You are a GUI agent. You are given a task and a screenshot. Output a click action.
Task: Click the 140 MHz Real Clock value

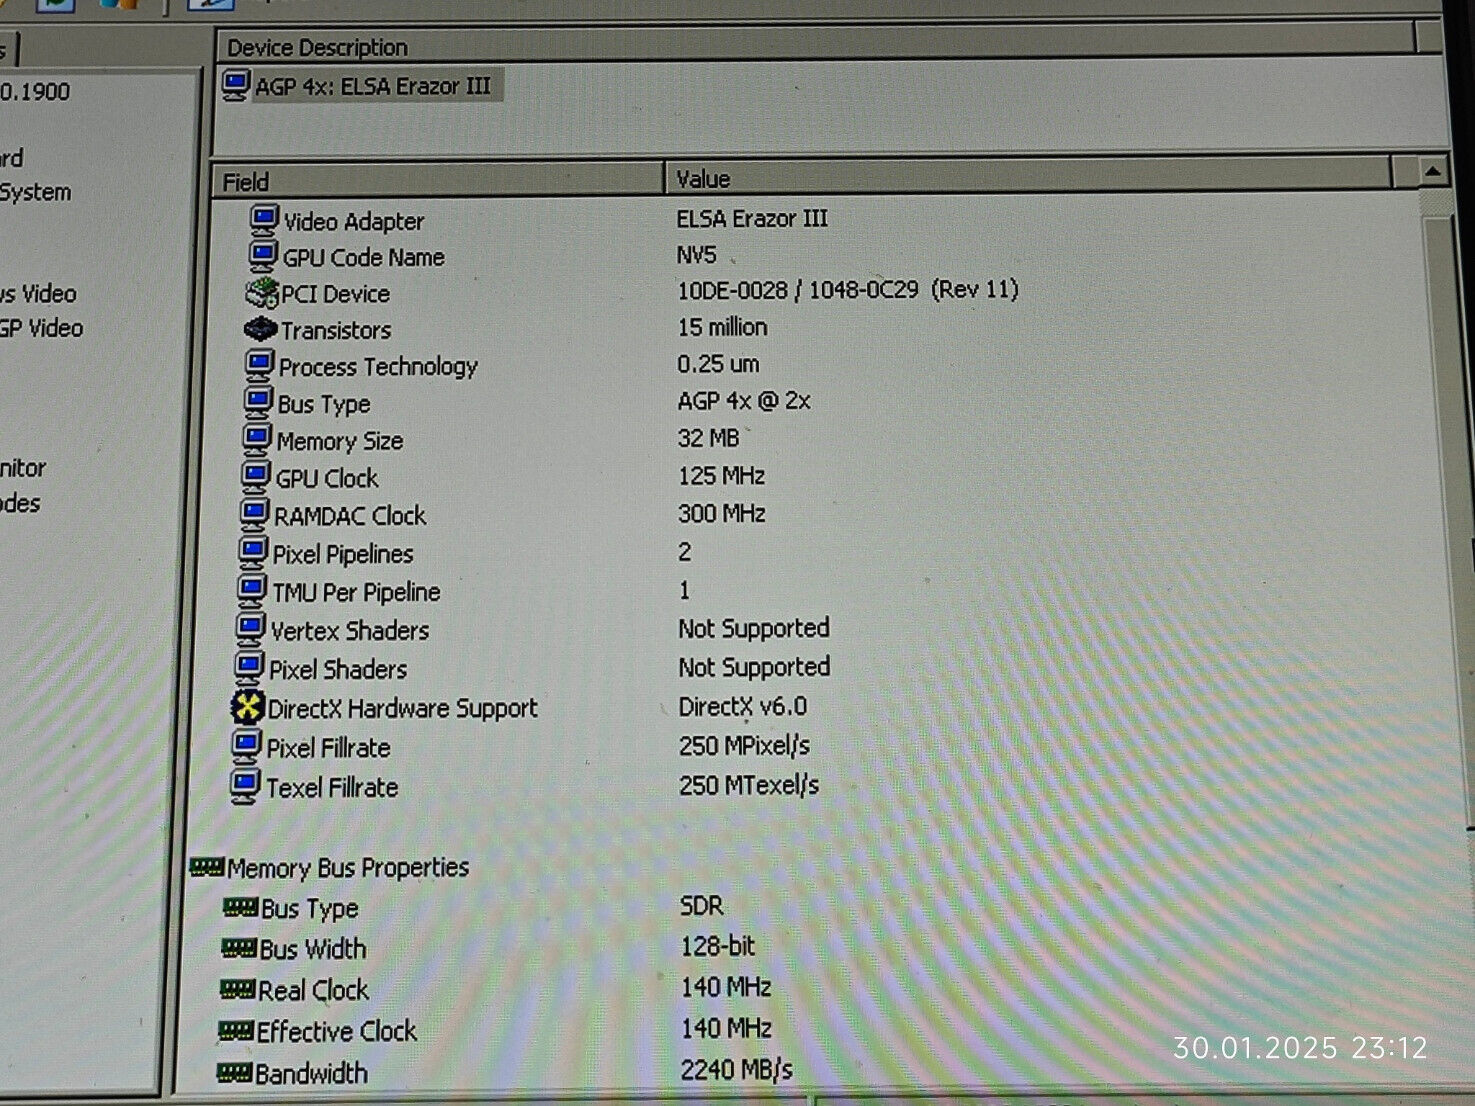(x=726, y=987)
